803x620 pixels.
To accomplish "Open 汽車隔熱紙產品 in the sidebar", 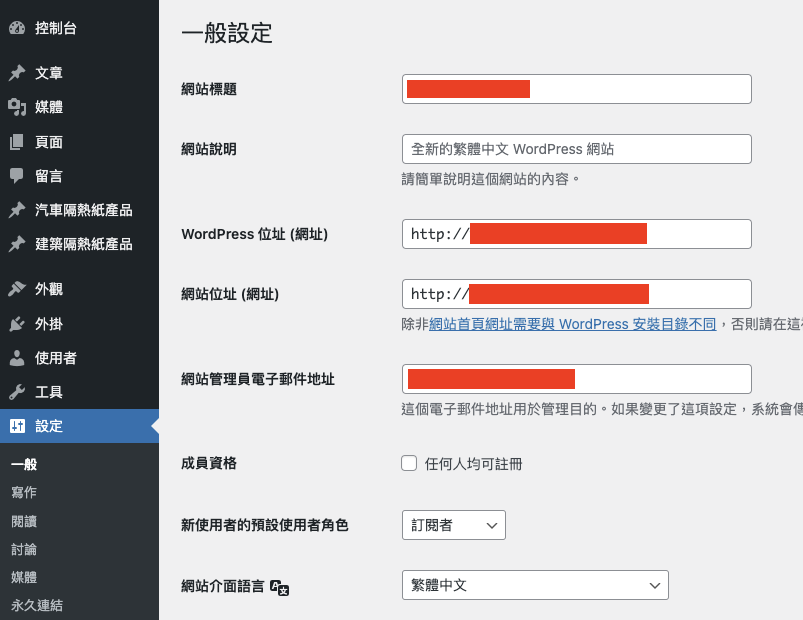I will [x=83, y=210].
